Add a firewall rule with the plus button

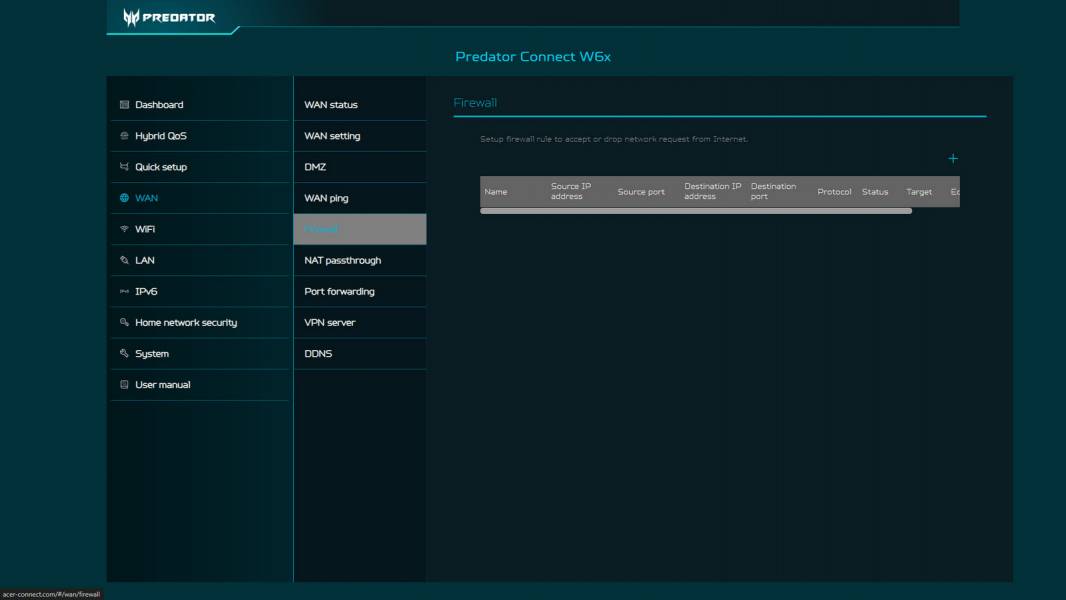952,158
